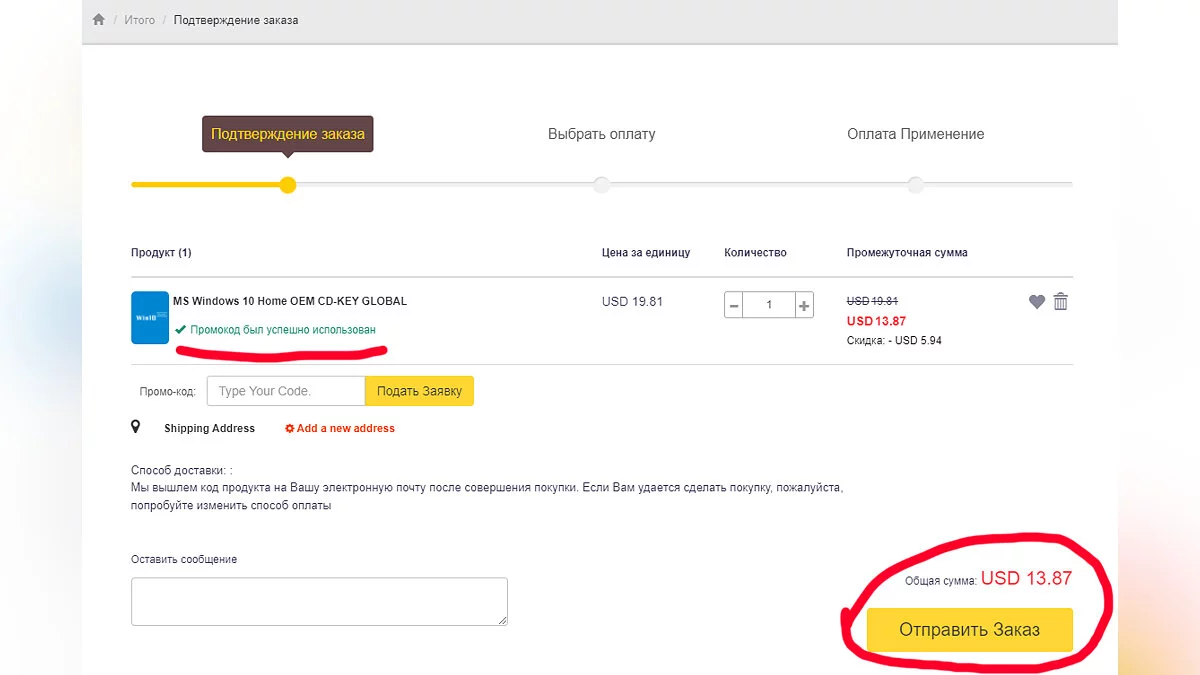This screenshot has height=675, width=1200.
Task: Open Итого breadcrumb link
Action: coord(140,20)
